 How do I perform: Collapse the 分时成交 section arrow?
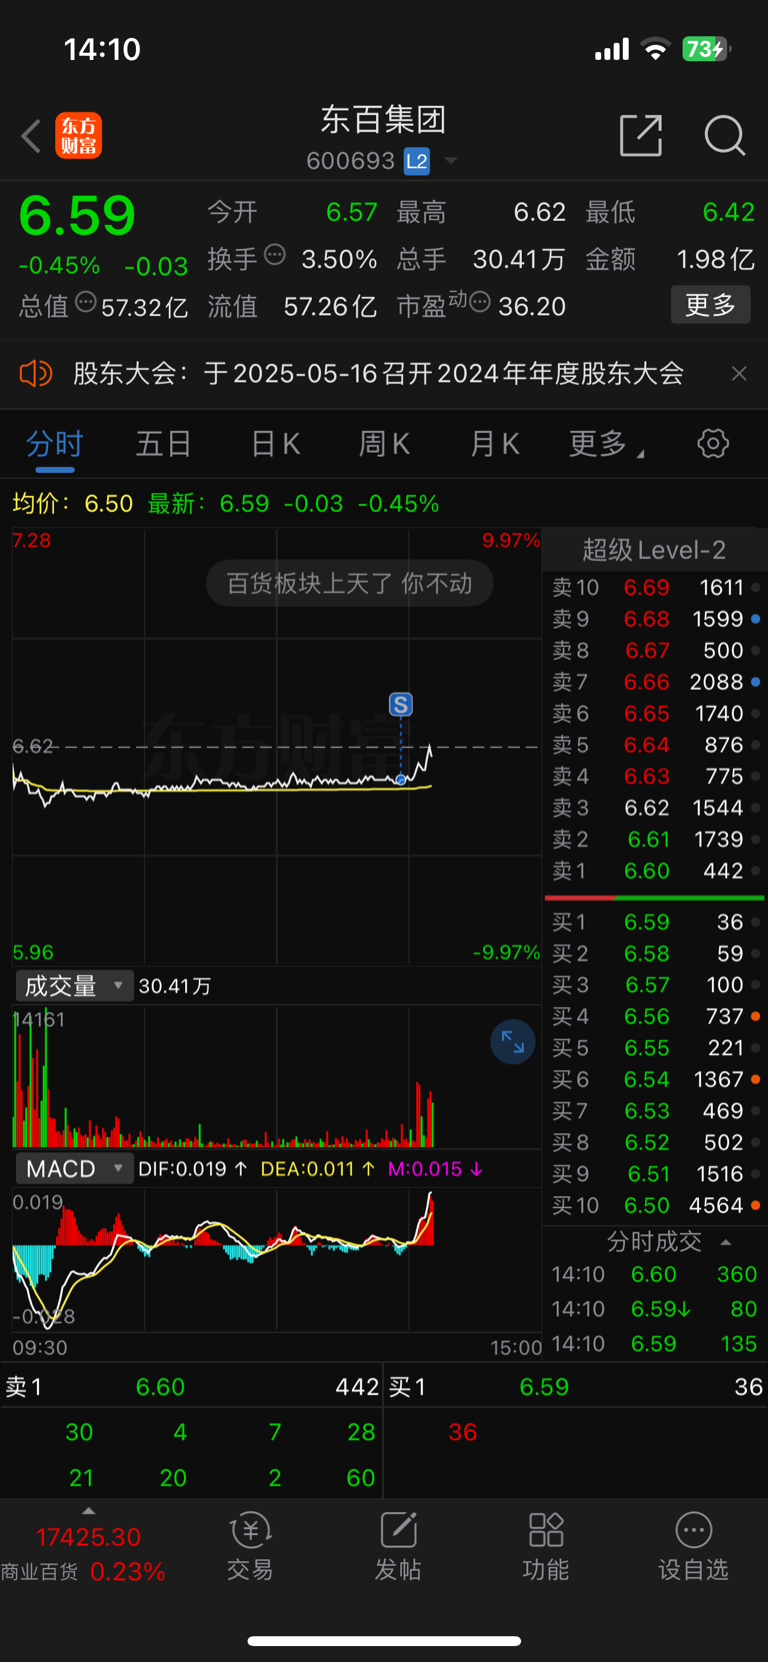(726, 1242)
